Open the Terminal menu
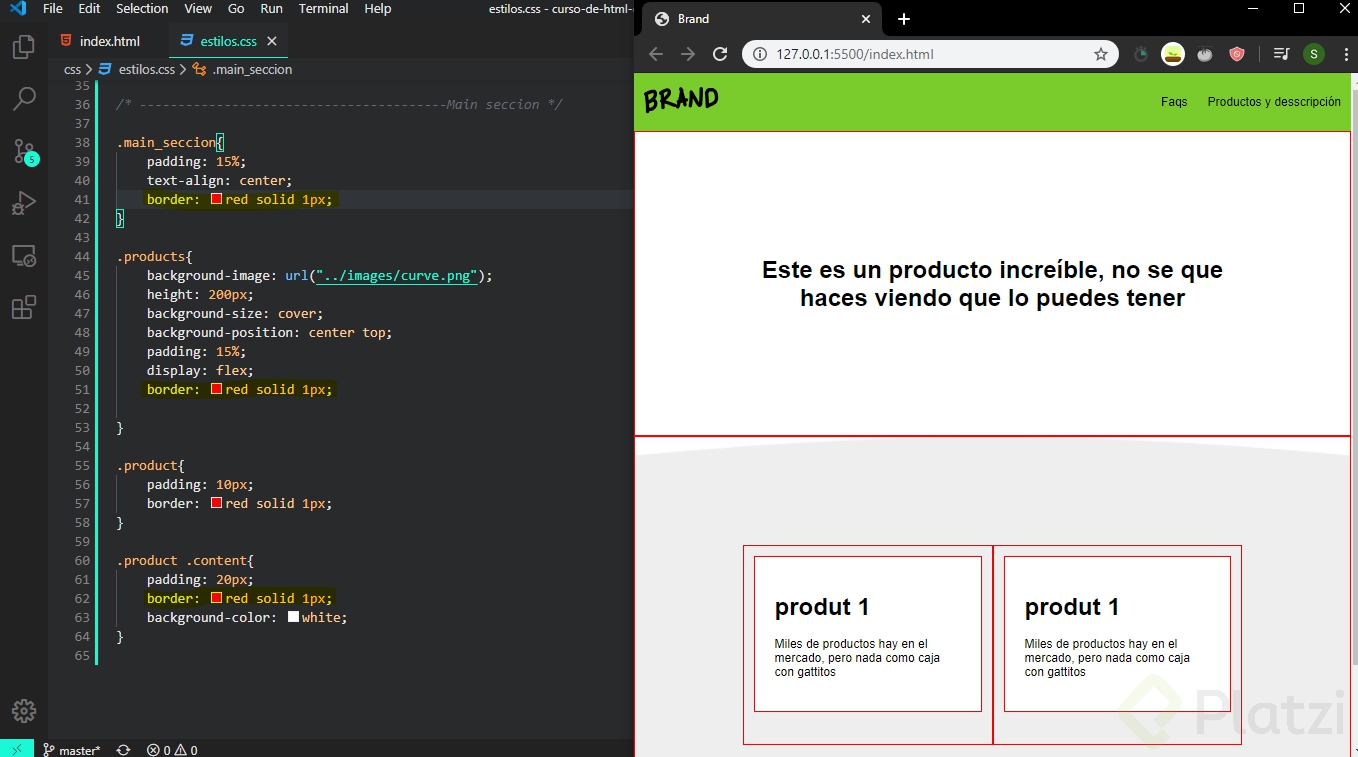The image size is (1358, 757). click(324, 8)
